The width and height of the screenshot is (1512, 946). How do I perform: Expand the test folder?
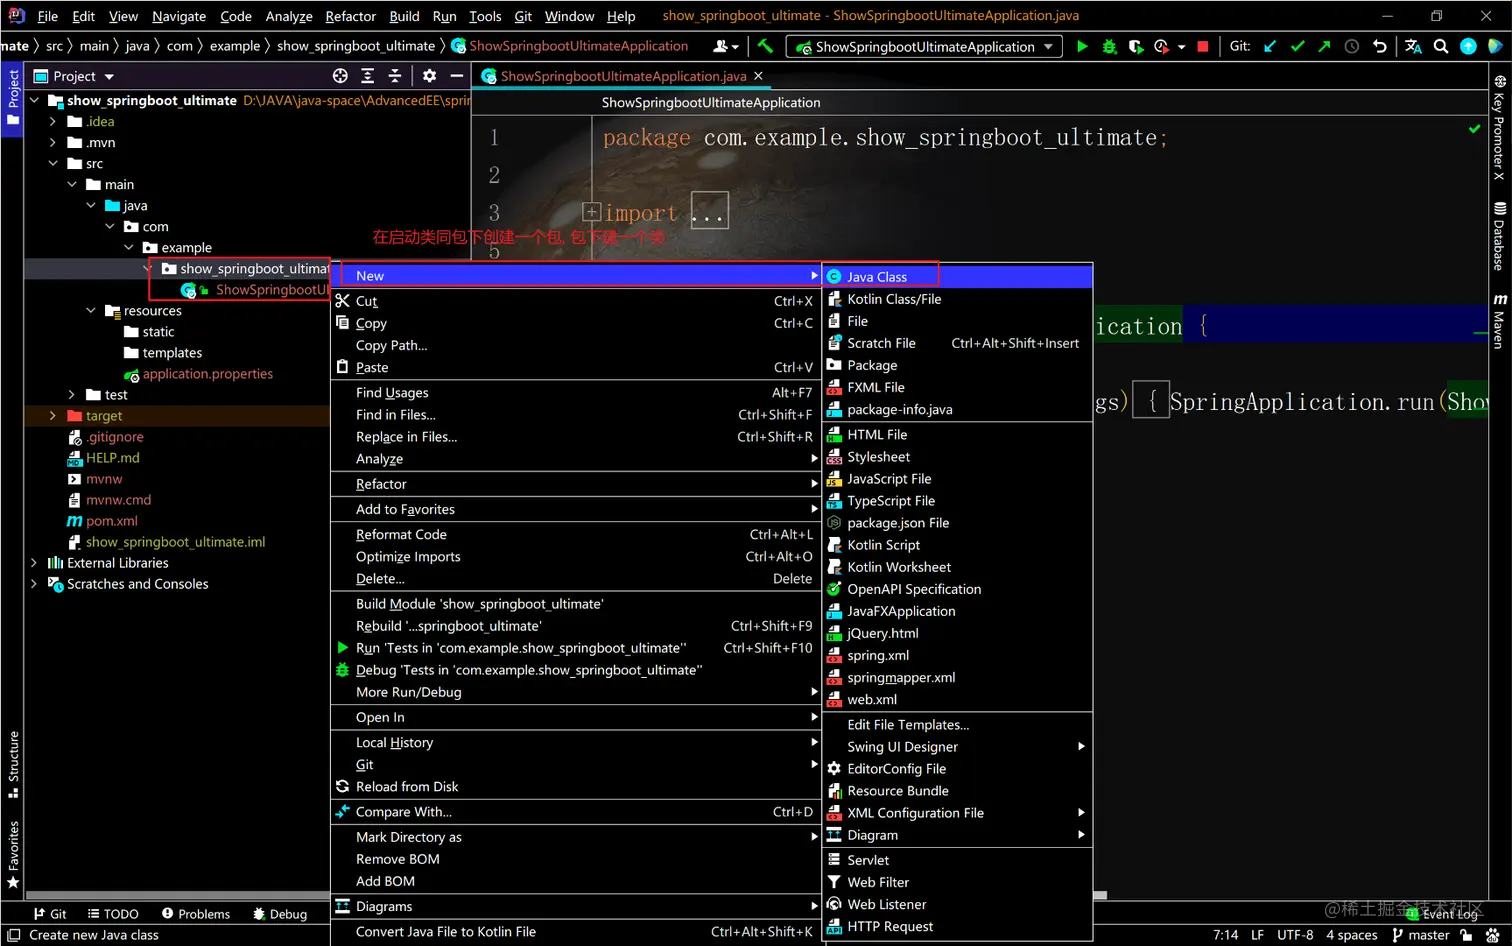click(x=72, y=394)
